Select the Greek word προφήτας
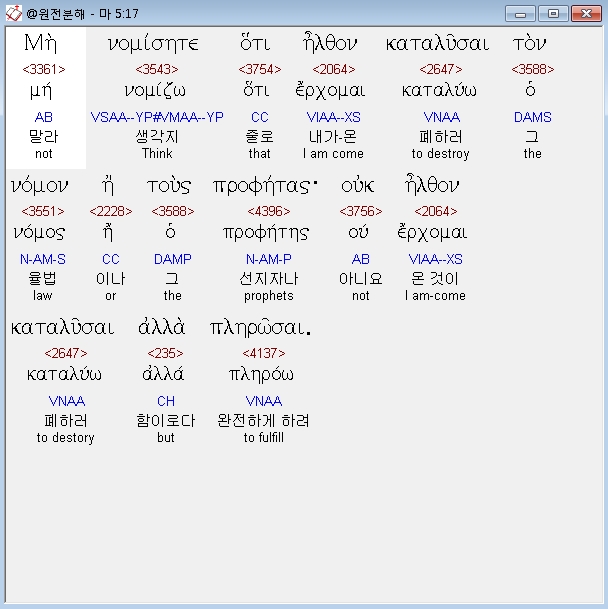608x609 pixels. 265,186
